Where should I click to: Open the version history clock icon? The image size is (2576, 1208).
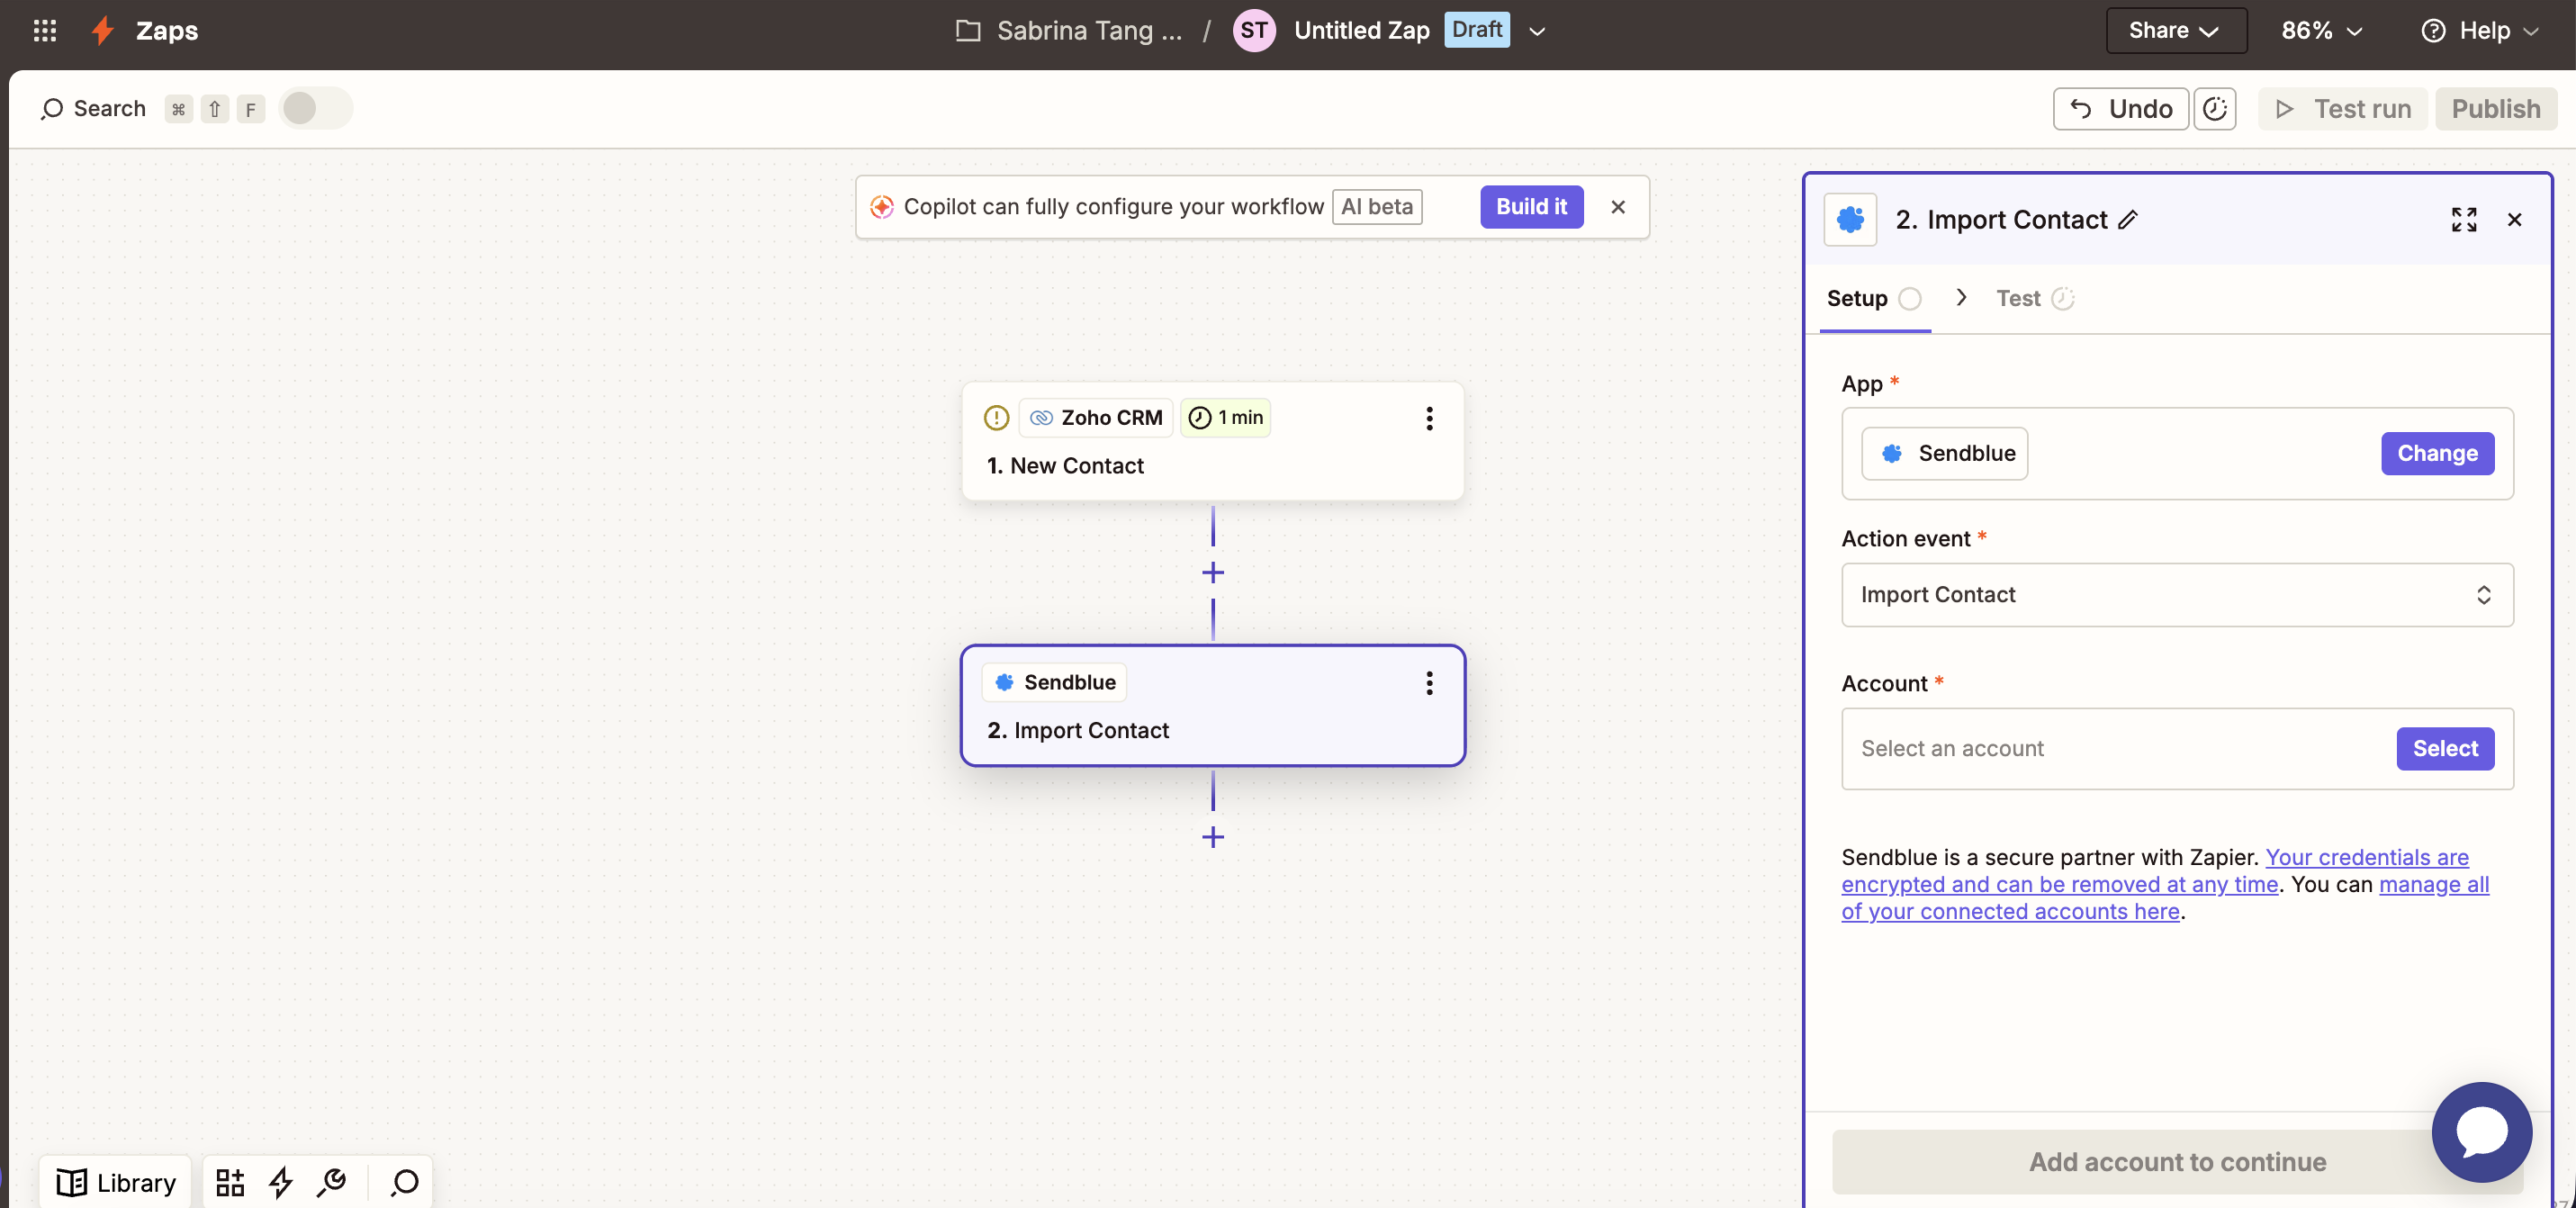pos(2215,109)
